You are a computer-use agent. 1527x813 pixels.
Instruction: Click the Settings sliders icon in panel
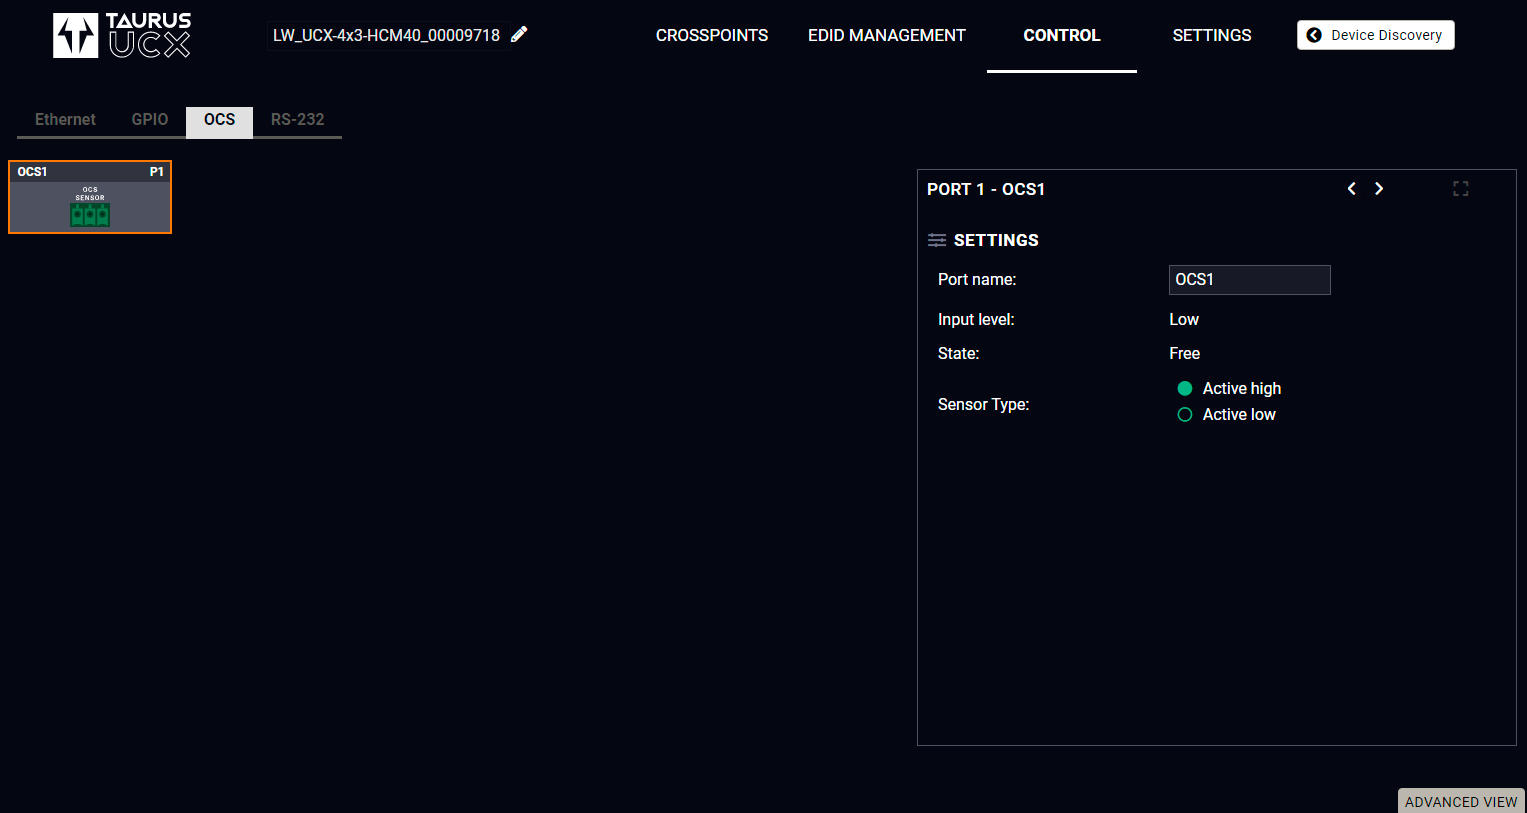point(937,240)
